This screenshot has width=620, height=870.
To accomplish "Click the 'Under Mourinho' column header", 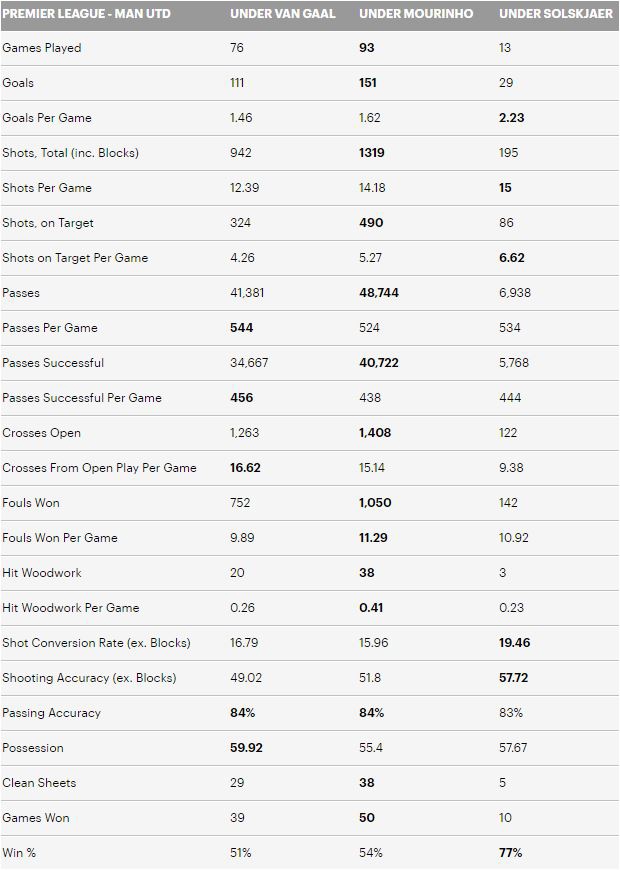I will click(416, 14).
